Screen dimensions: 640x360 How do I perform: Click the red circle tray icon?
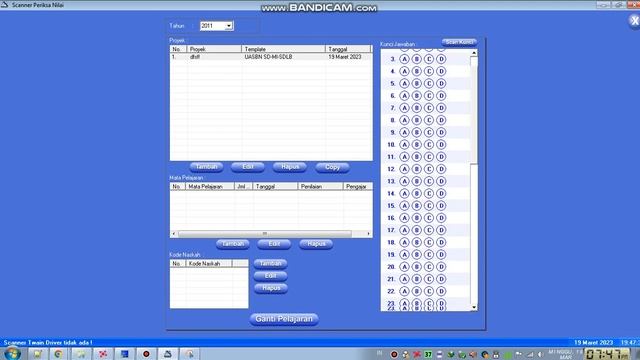point(394,354)
